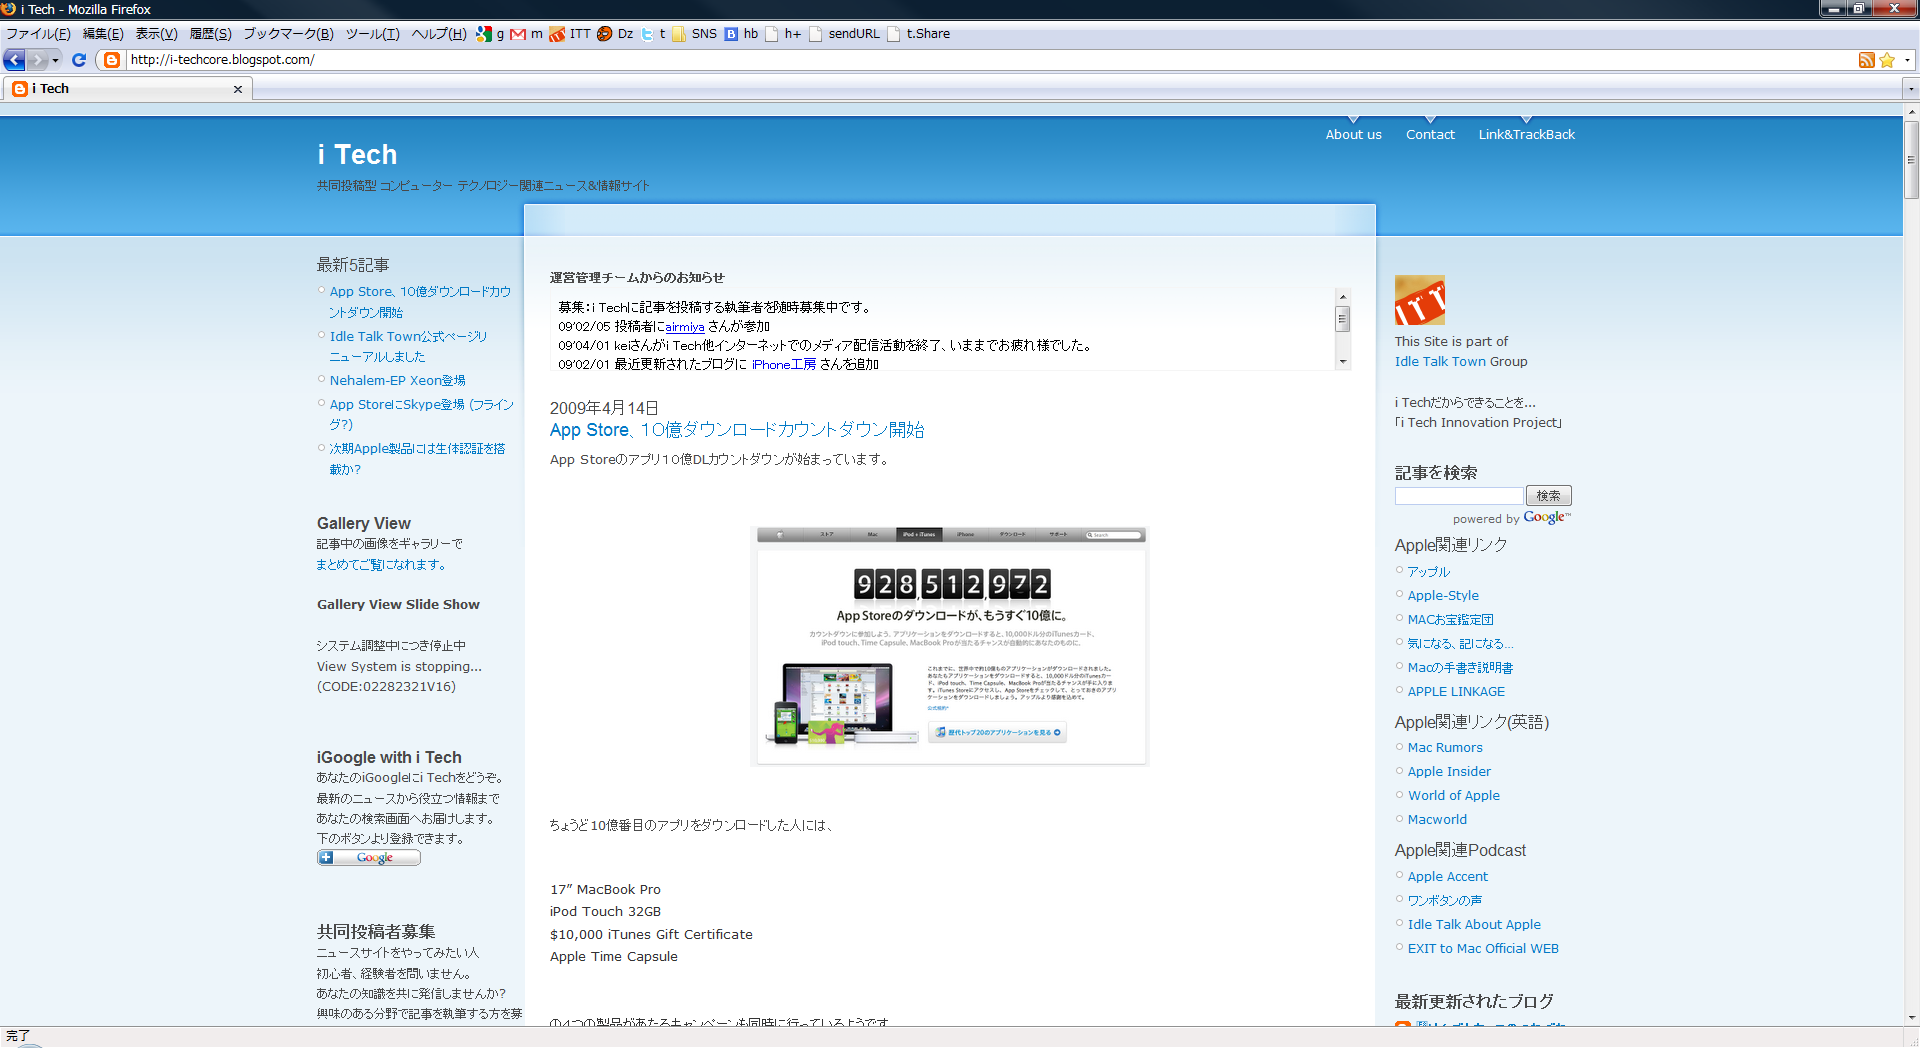1920x1048 pixels.
Task: Click the article search text field
Action: coord(1459,496)
